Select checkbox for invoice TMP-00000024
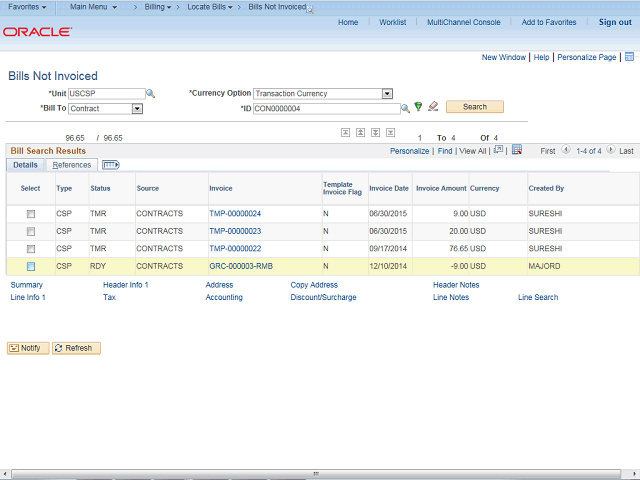 31,214
